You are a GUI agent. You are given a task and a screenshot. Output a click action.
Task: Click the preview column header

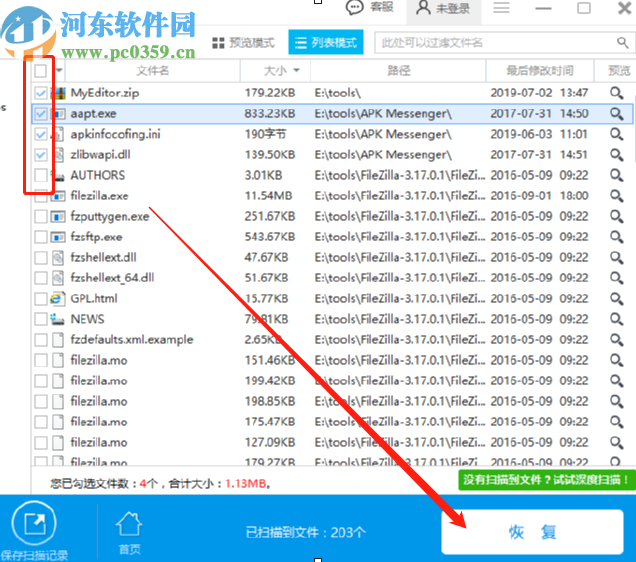coord(619,71)
